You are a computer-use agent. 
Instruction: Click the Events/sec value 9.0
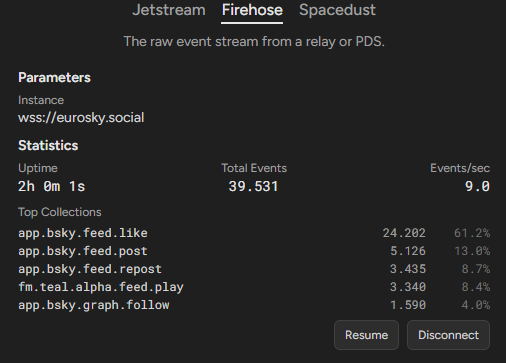477,186
